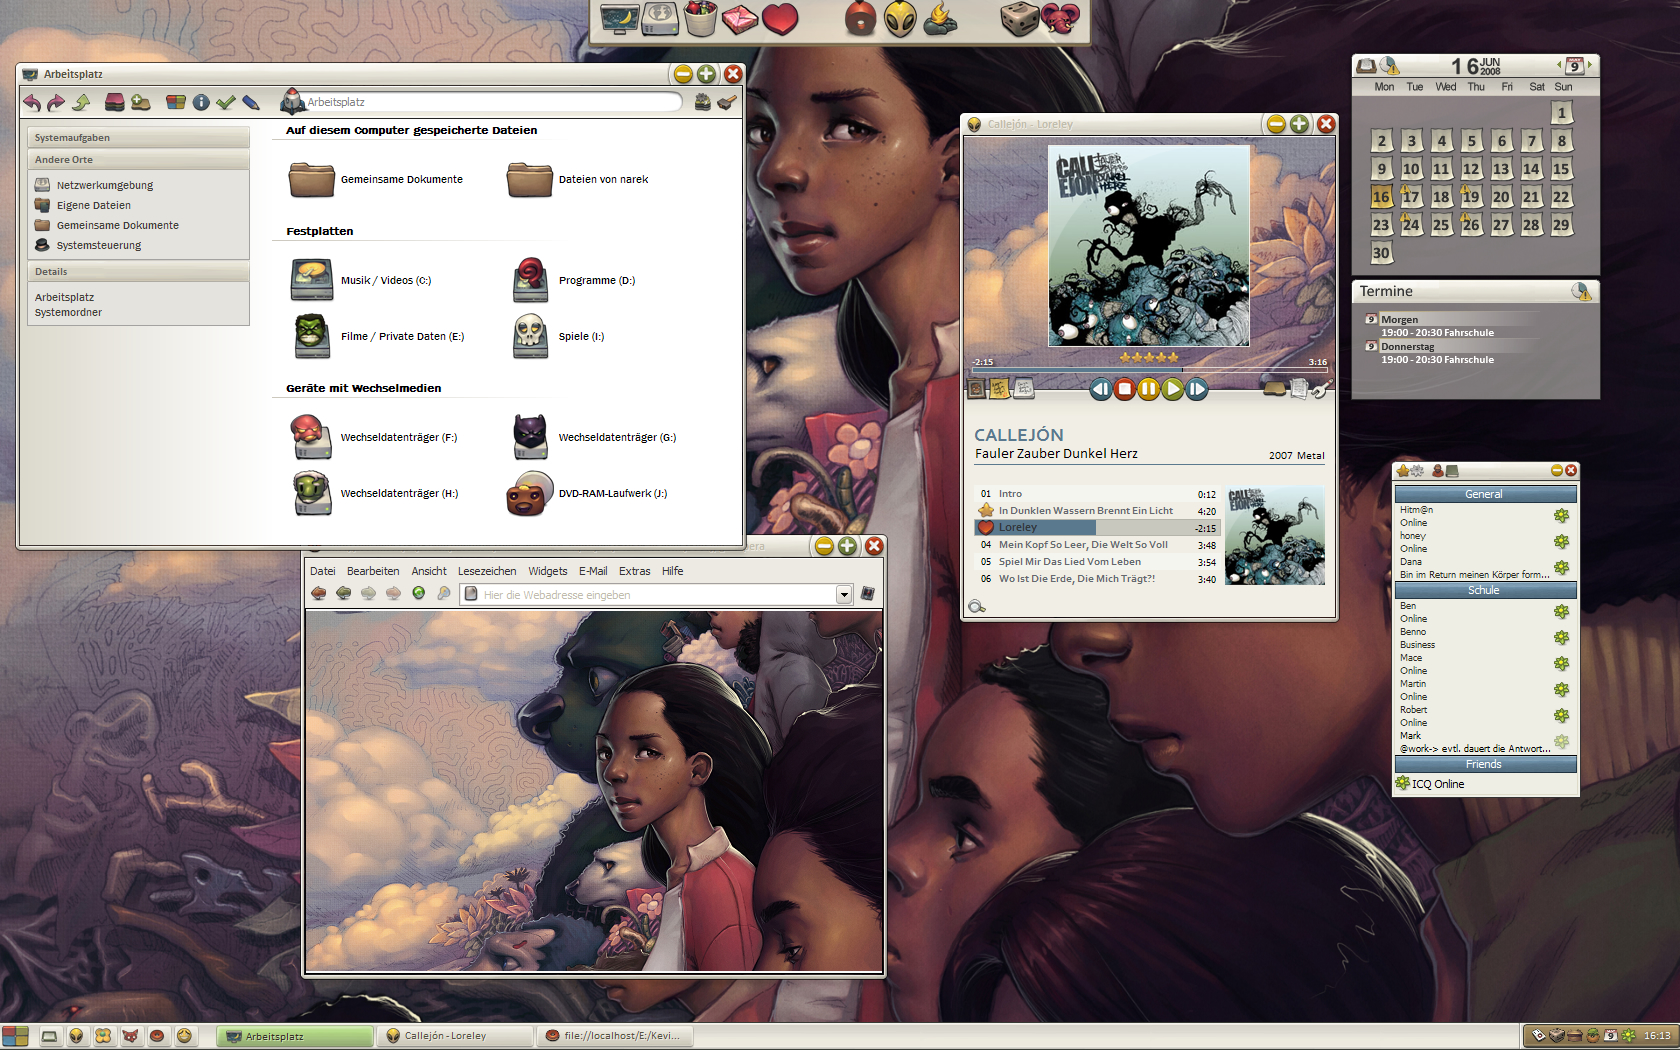Collapse the General contacts group
The height and width of the screenshot is (1050, 1680).
click(1485, 494)
